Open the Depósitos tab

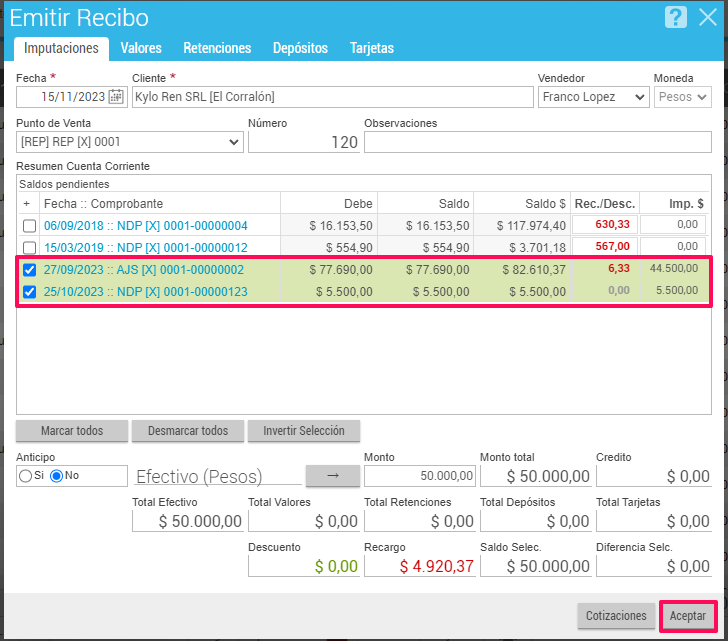[x=300, y=48]
